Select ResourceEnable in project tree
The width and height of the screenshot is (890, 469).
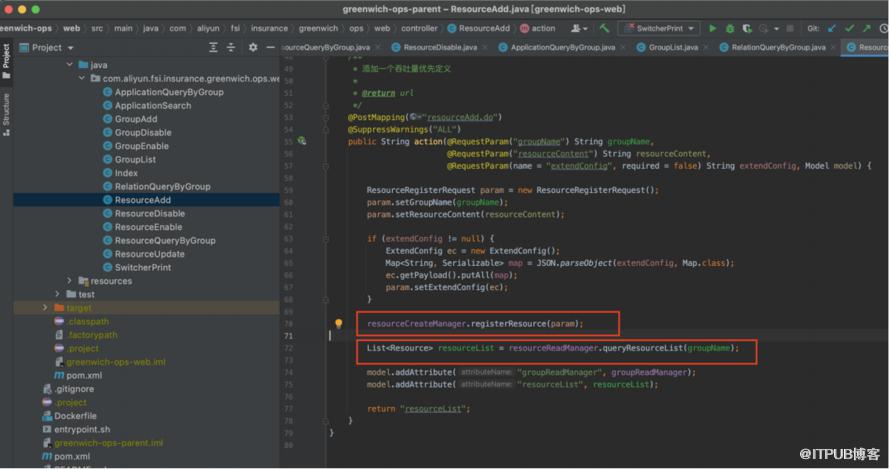[x=148, y=227]
